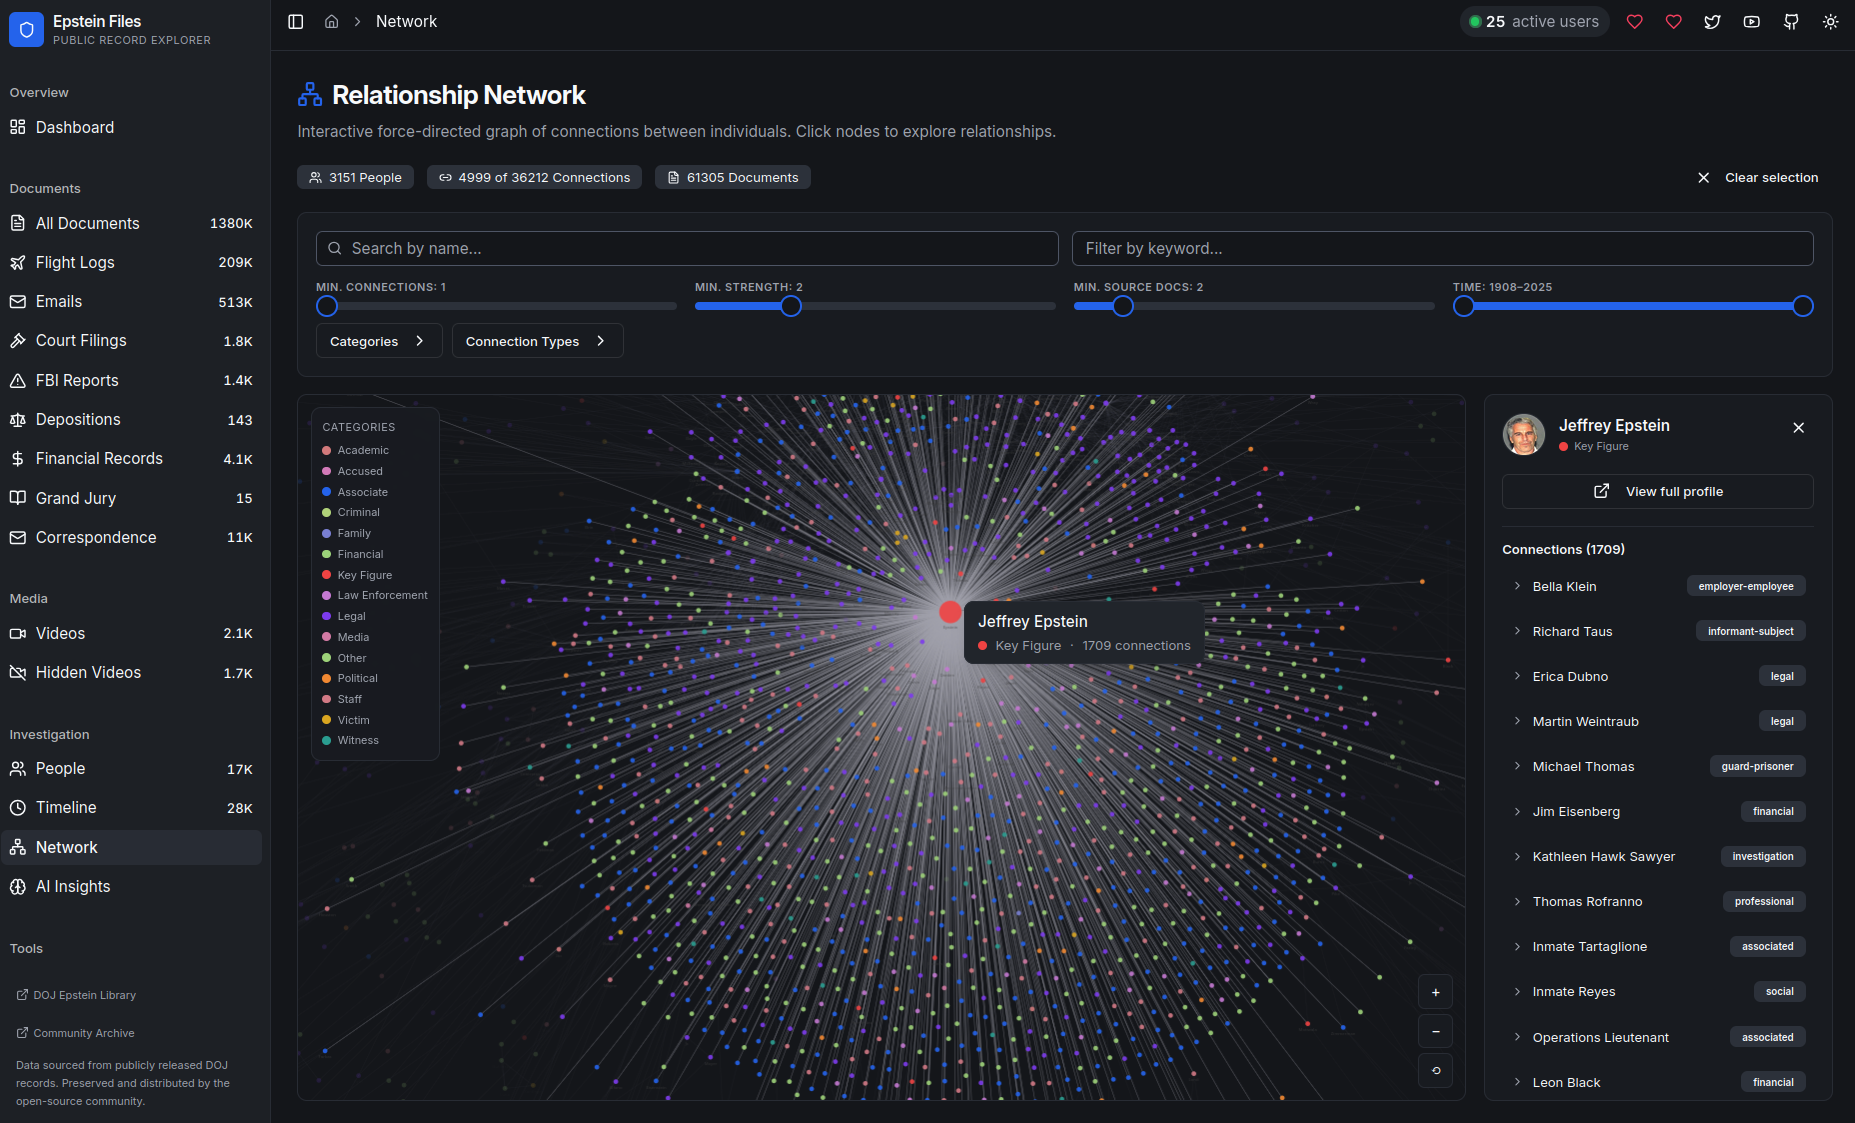Reset the graph view
1855x1123 pixels.
1435,1070
